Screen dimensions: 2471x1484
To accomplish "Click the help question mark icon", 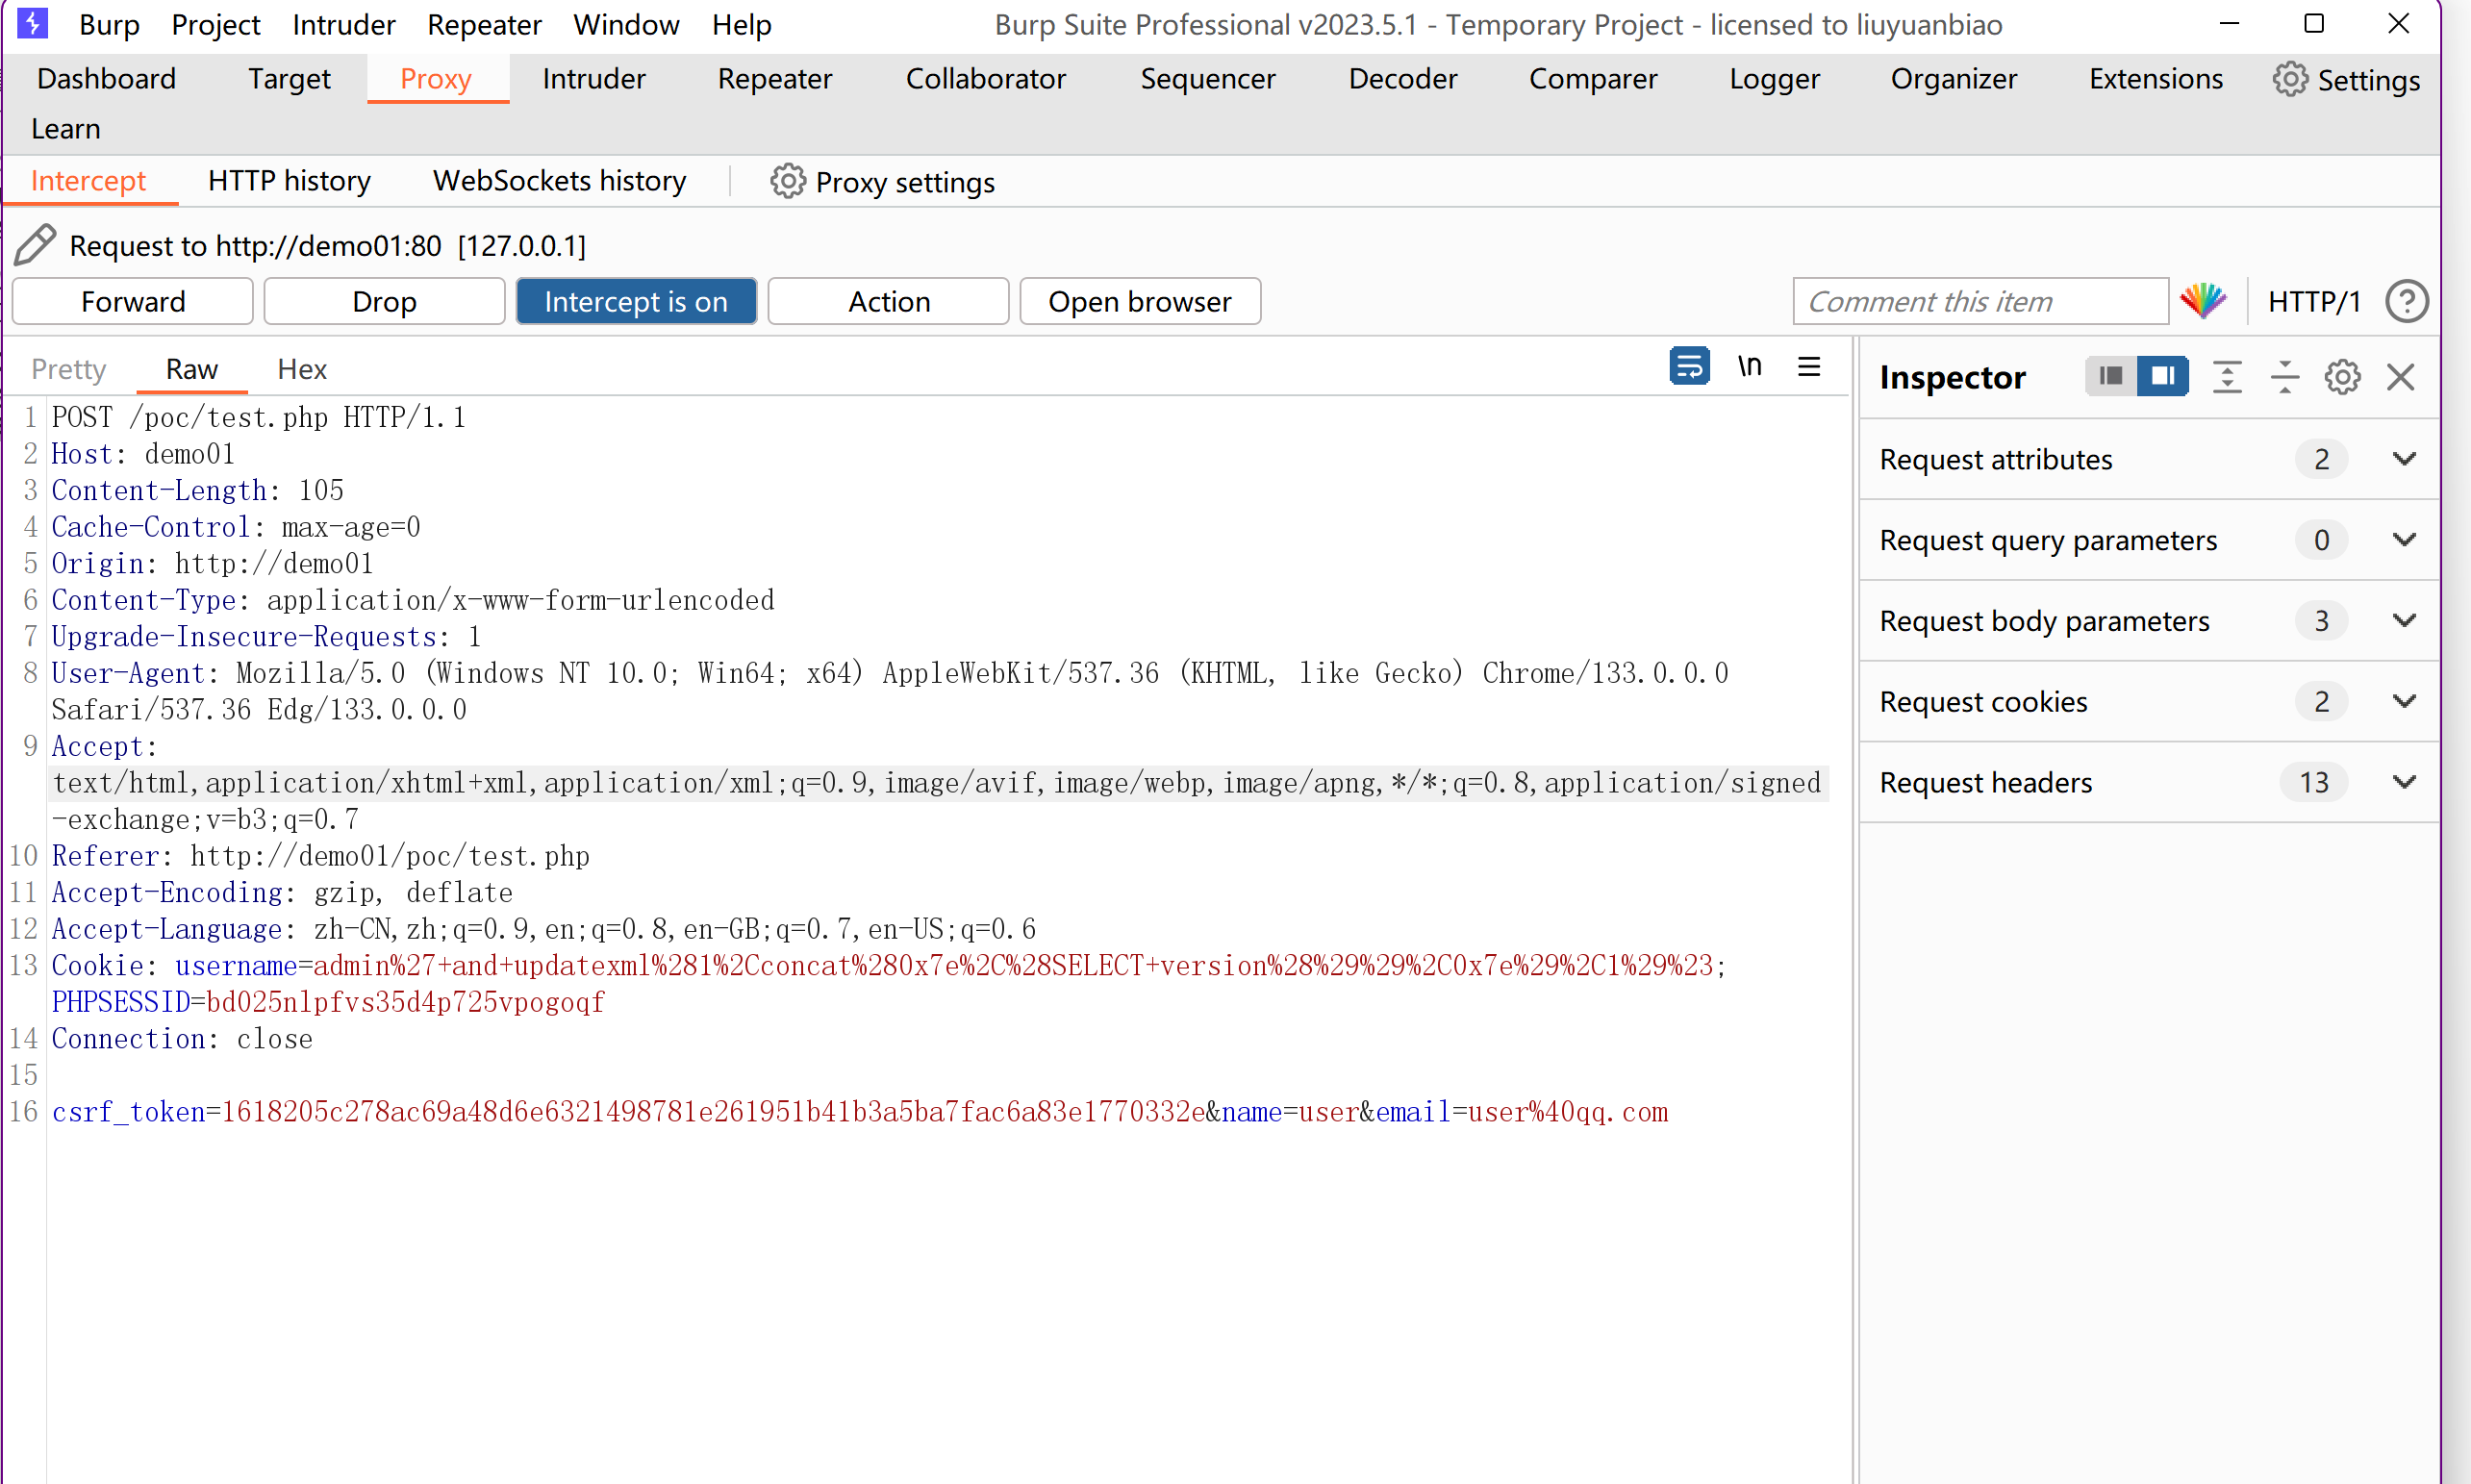I will [2406, 301].
